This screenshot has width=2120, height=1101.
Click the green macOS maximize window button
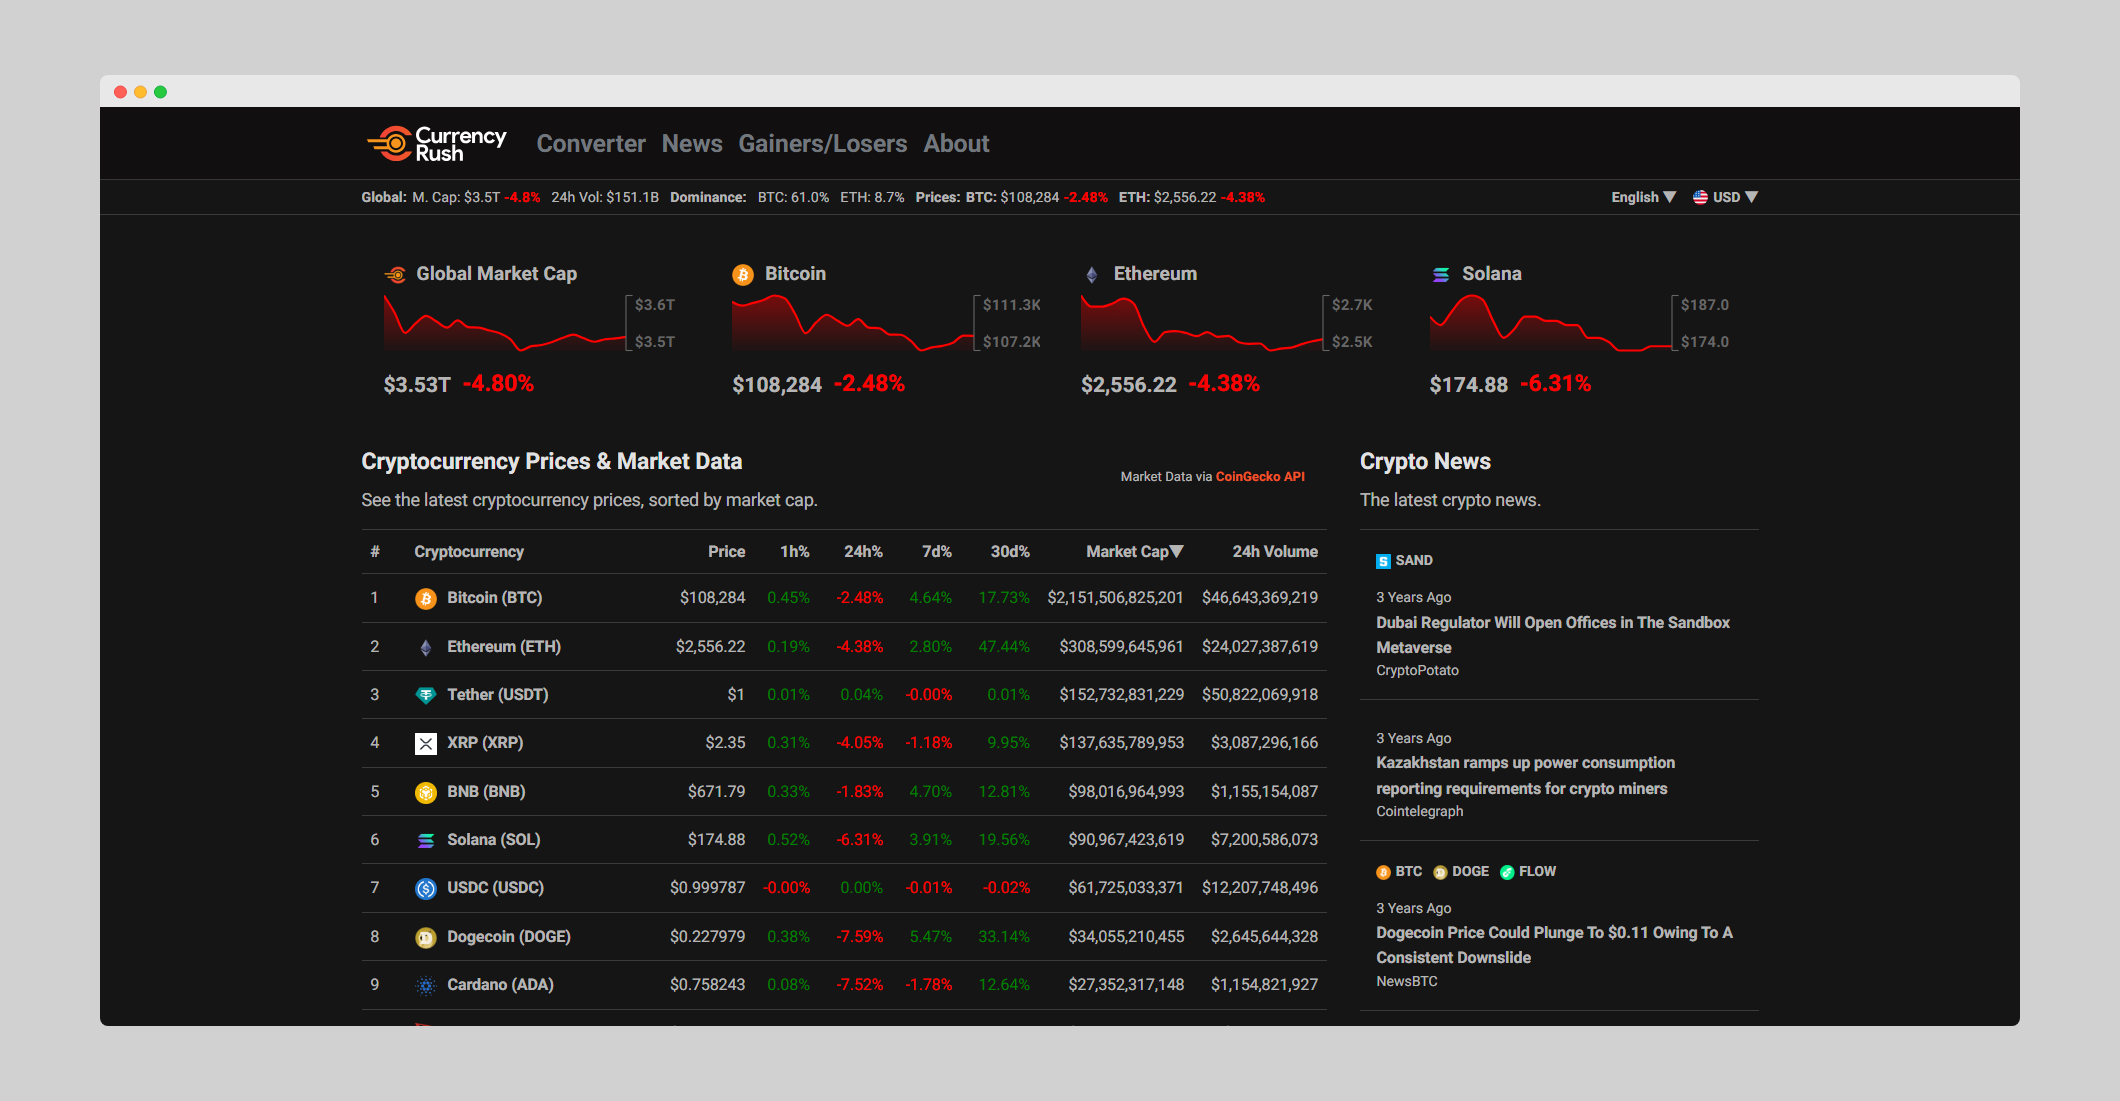[x=160, y=92]
